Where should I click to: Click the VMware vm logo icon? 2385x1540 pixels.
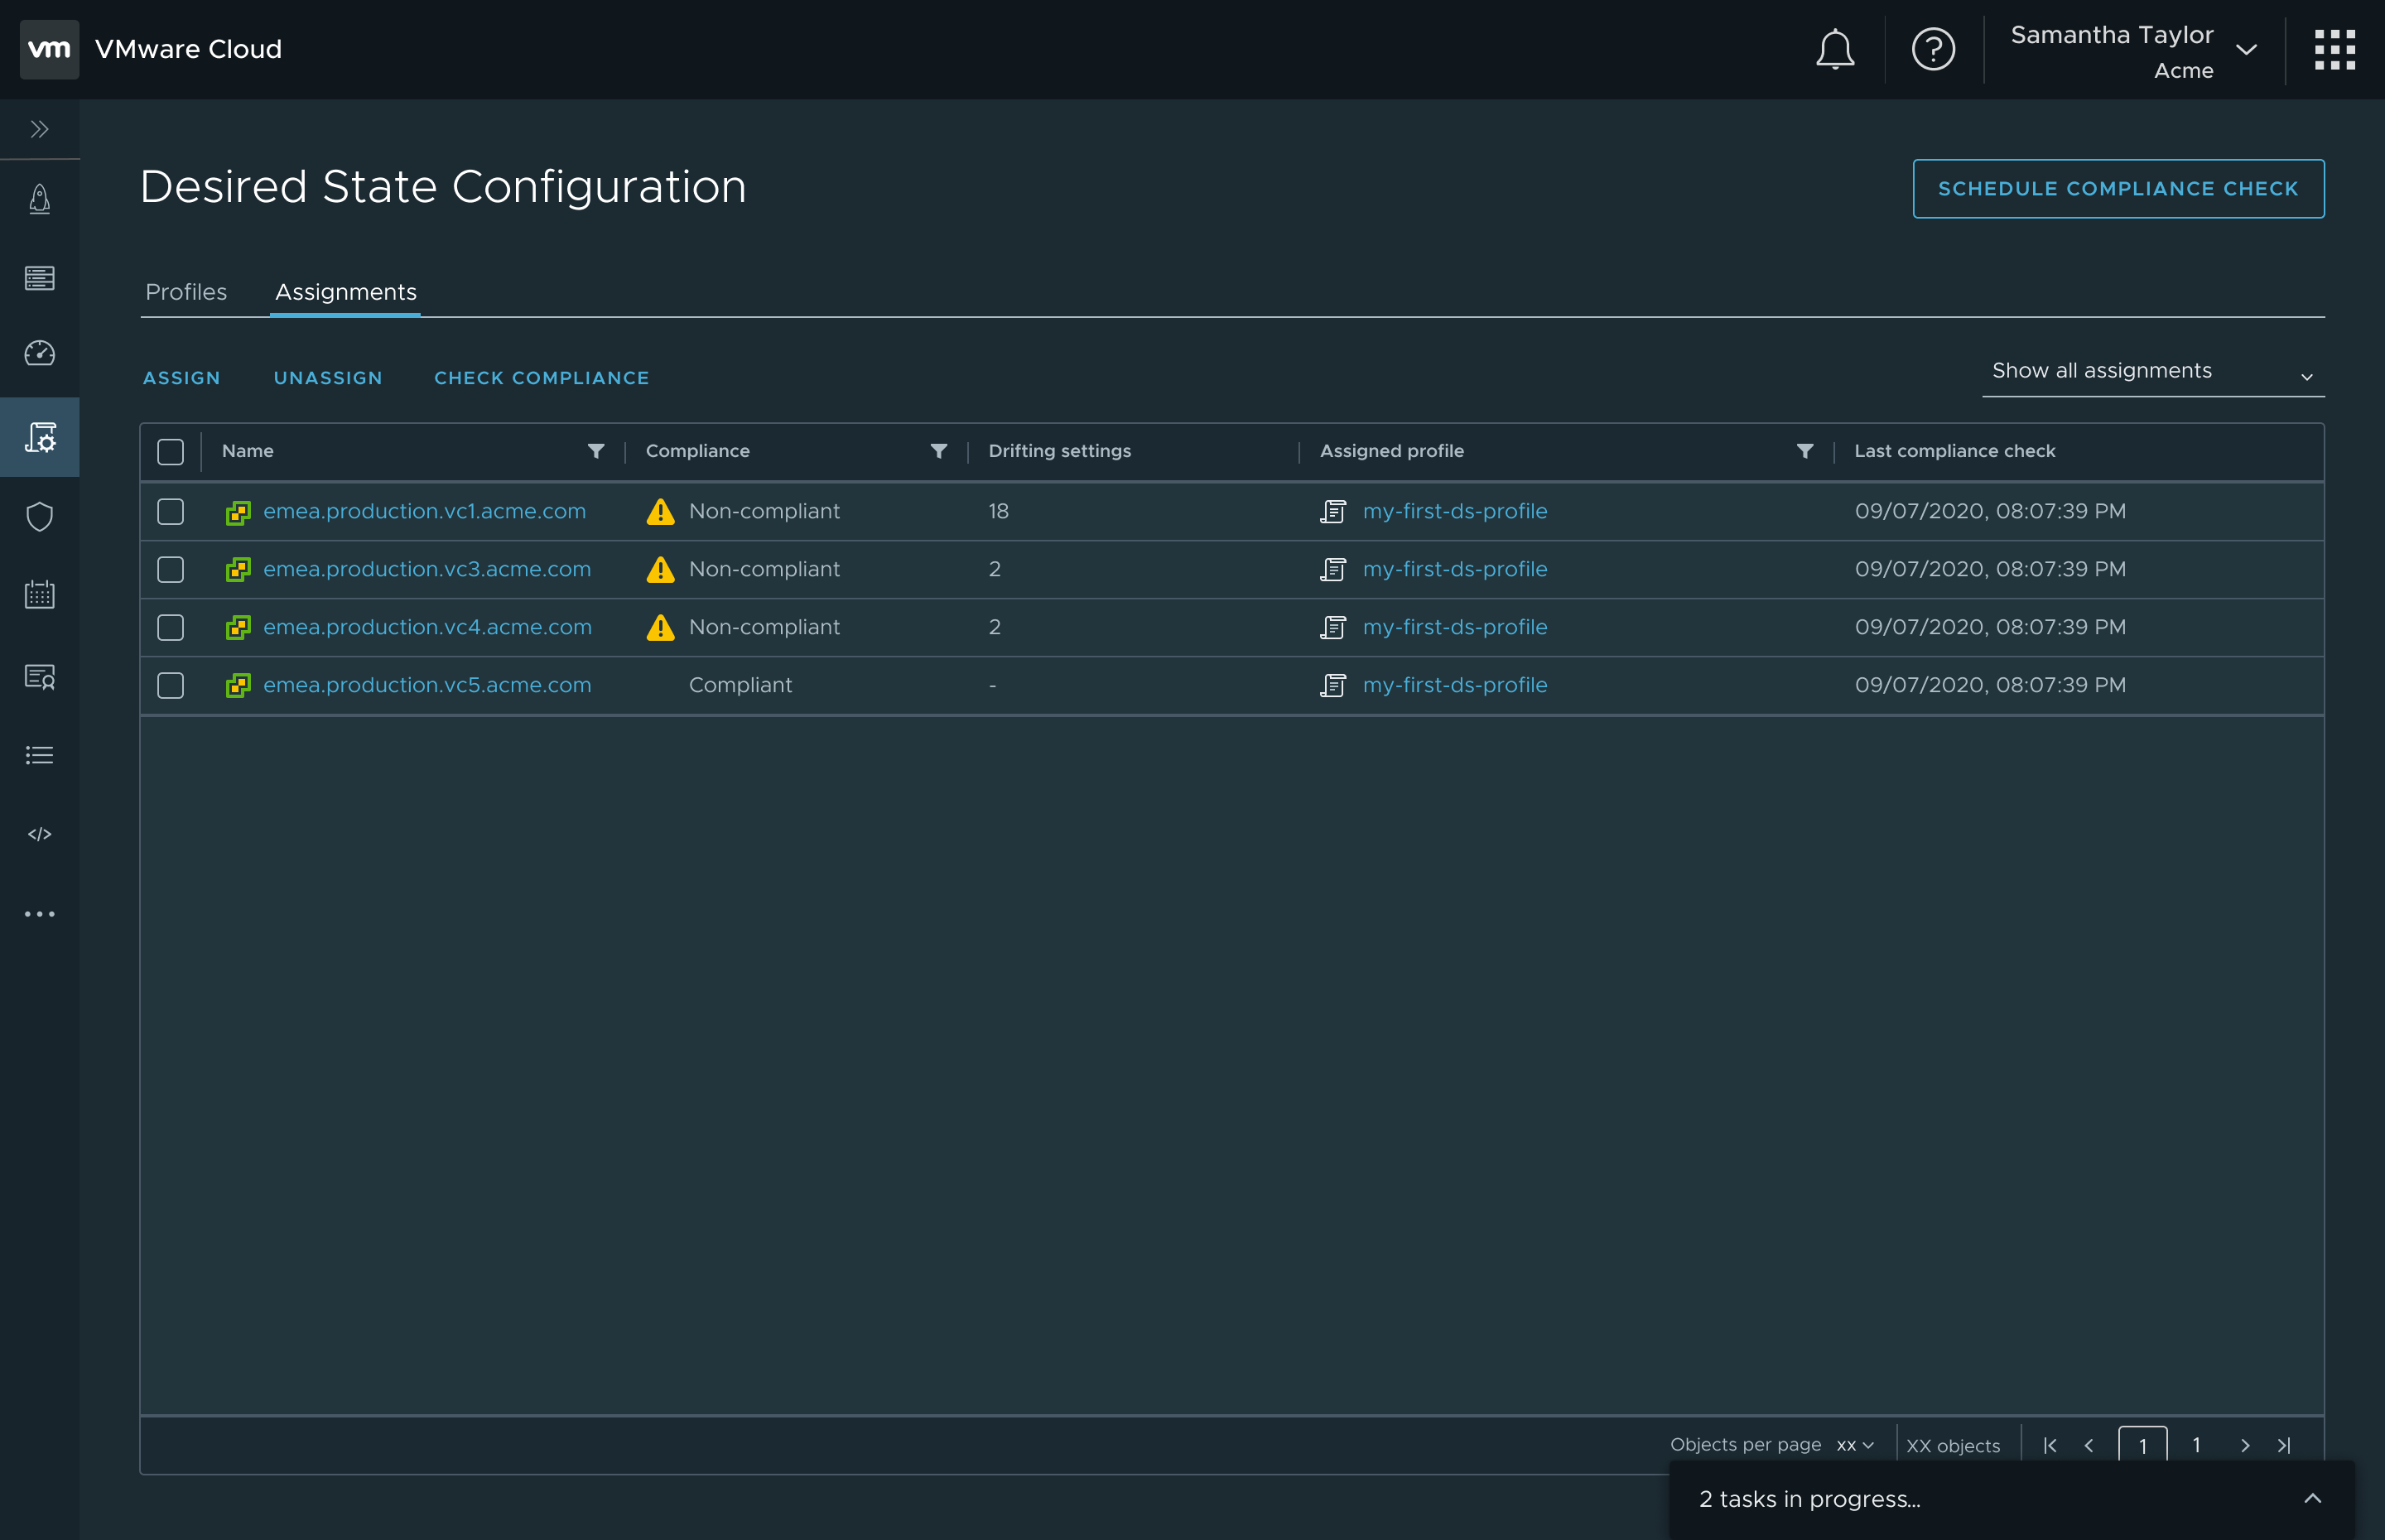tap(49, 49)
